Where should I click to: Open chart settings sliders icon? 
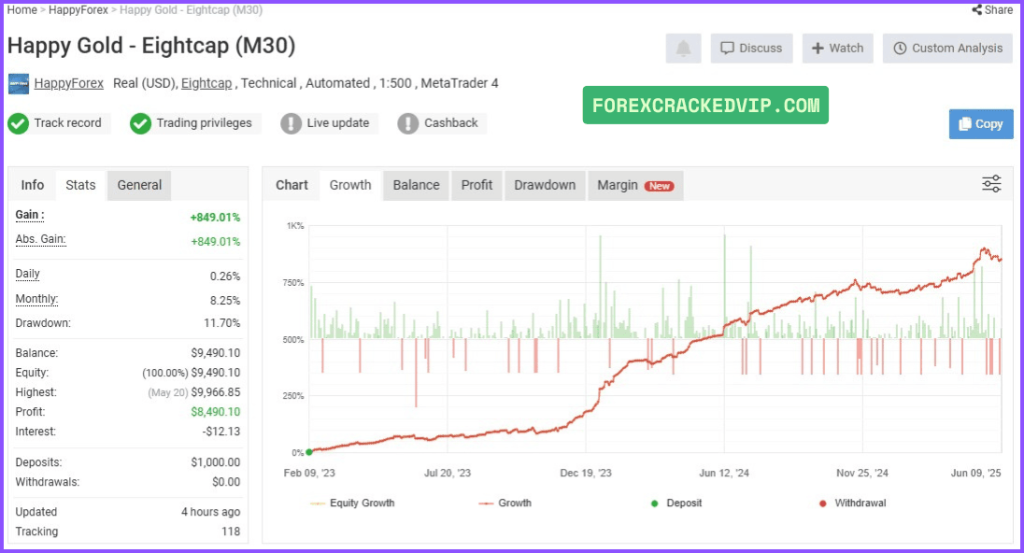coord(991,184)
